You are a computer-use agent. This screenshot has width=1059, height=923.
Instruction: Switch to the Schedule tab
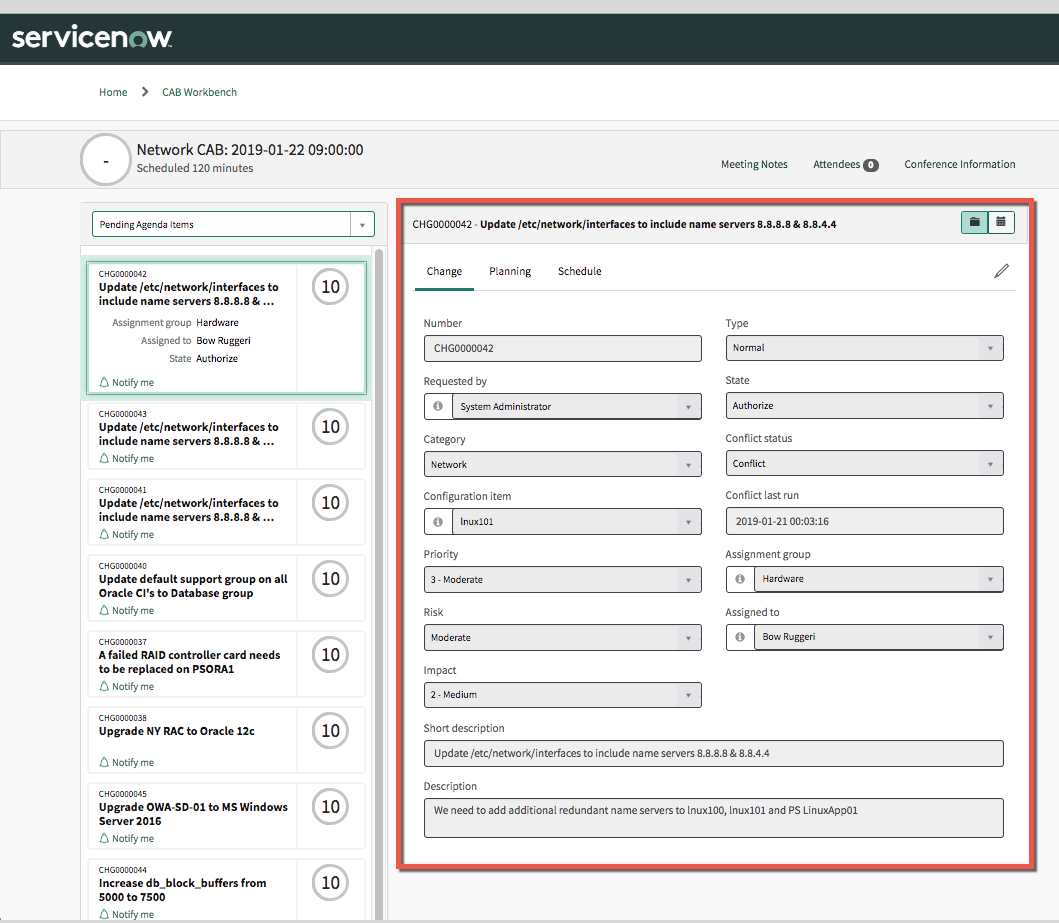point(579,271)
